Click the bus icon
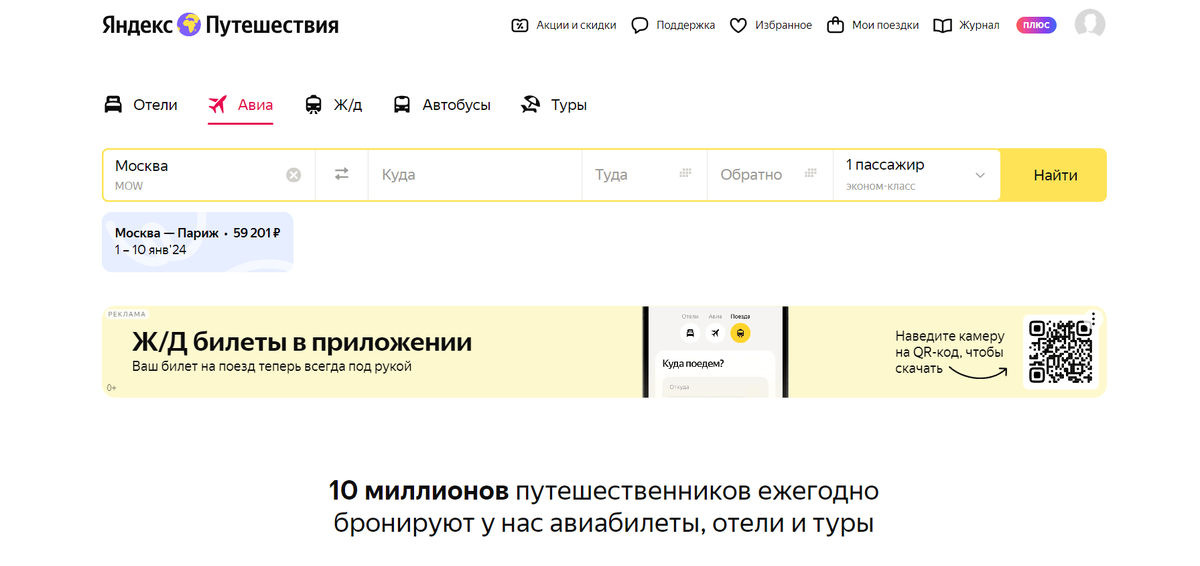This screenshot has width=1200, height=566. [402, 105]
